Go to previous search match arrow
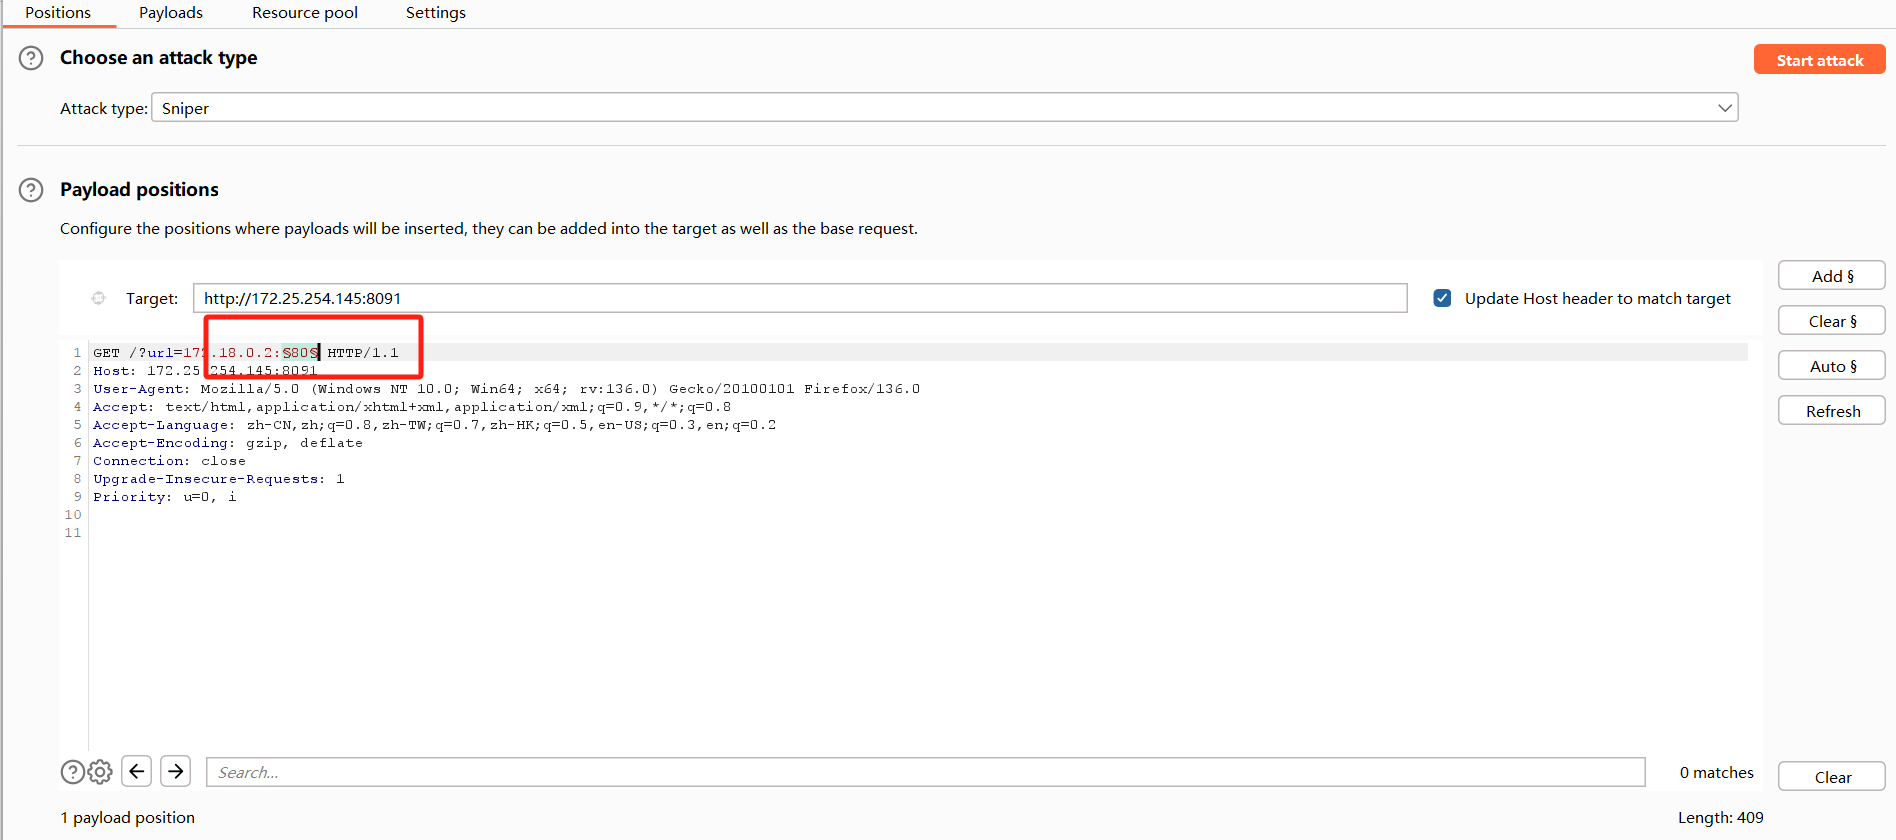 pyautogui.click(x=137, y=771)
